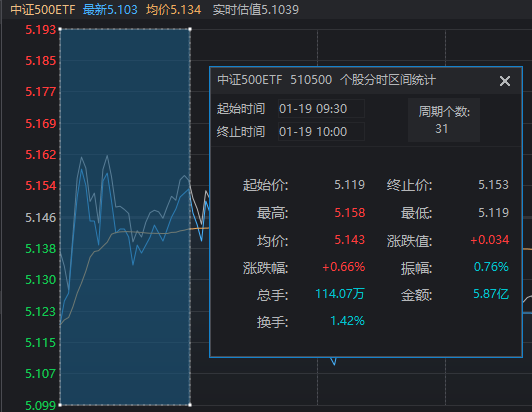
Task: Click the 最新5.103 latest price label
Action: click(x=110, y=10)
